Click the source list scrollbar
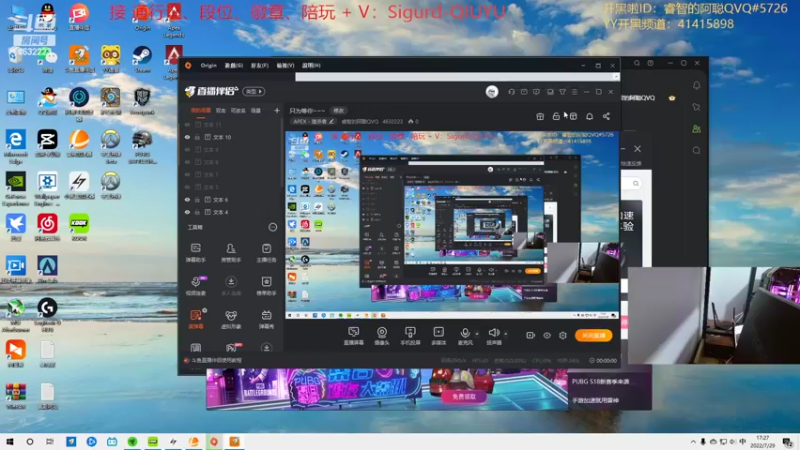This screenshot has width=800, height=450. click(x=282, y=151)
